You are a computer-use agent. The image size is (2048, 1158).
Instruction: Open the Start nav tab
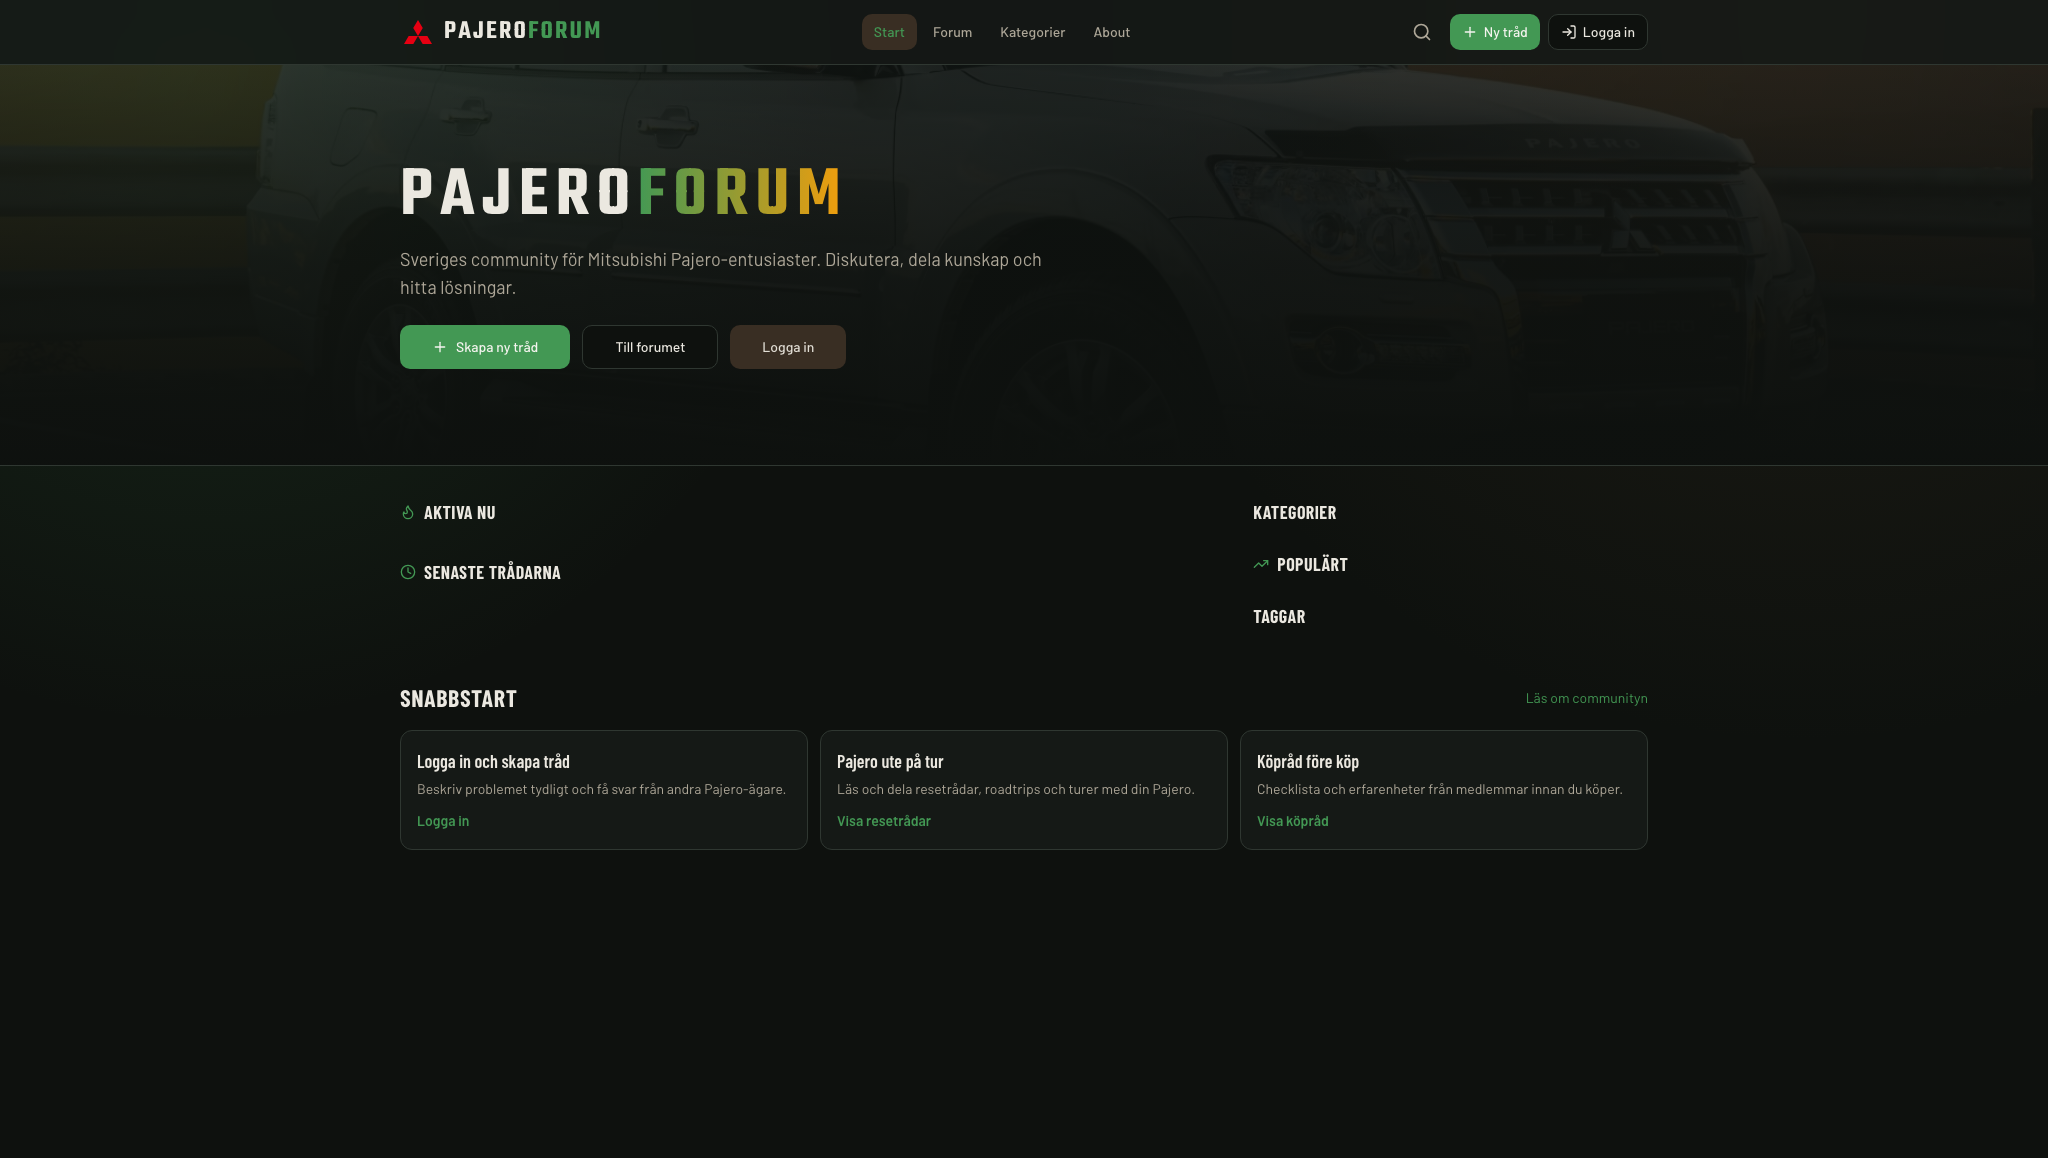(889, 32)
